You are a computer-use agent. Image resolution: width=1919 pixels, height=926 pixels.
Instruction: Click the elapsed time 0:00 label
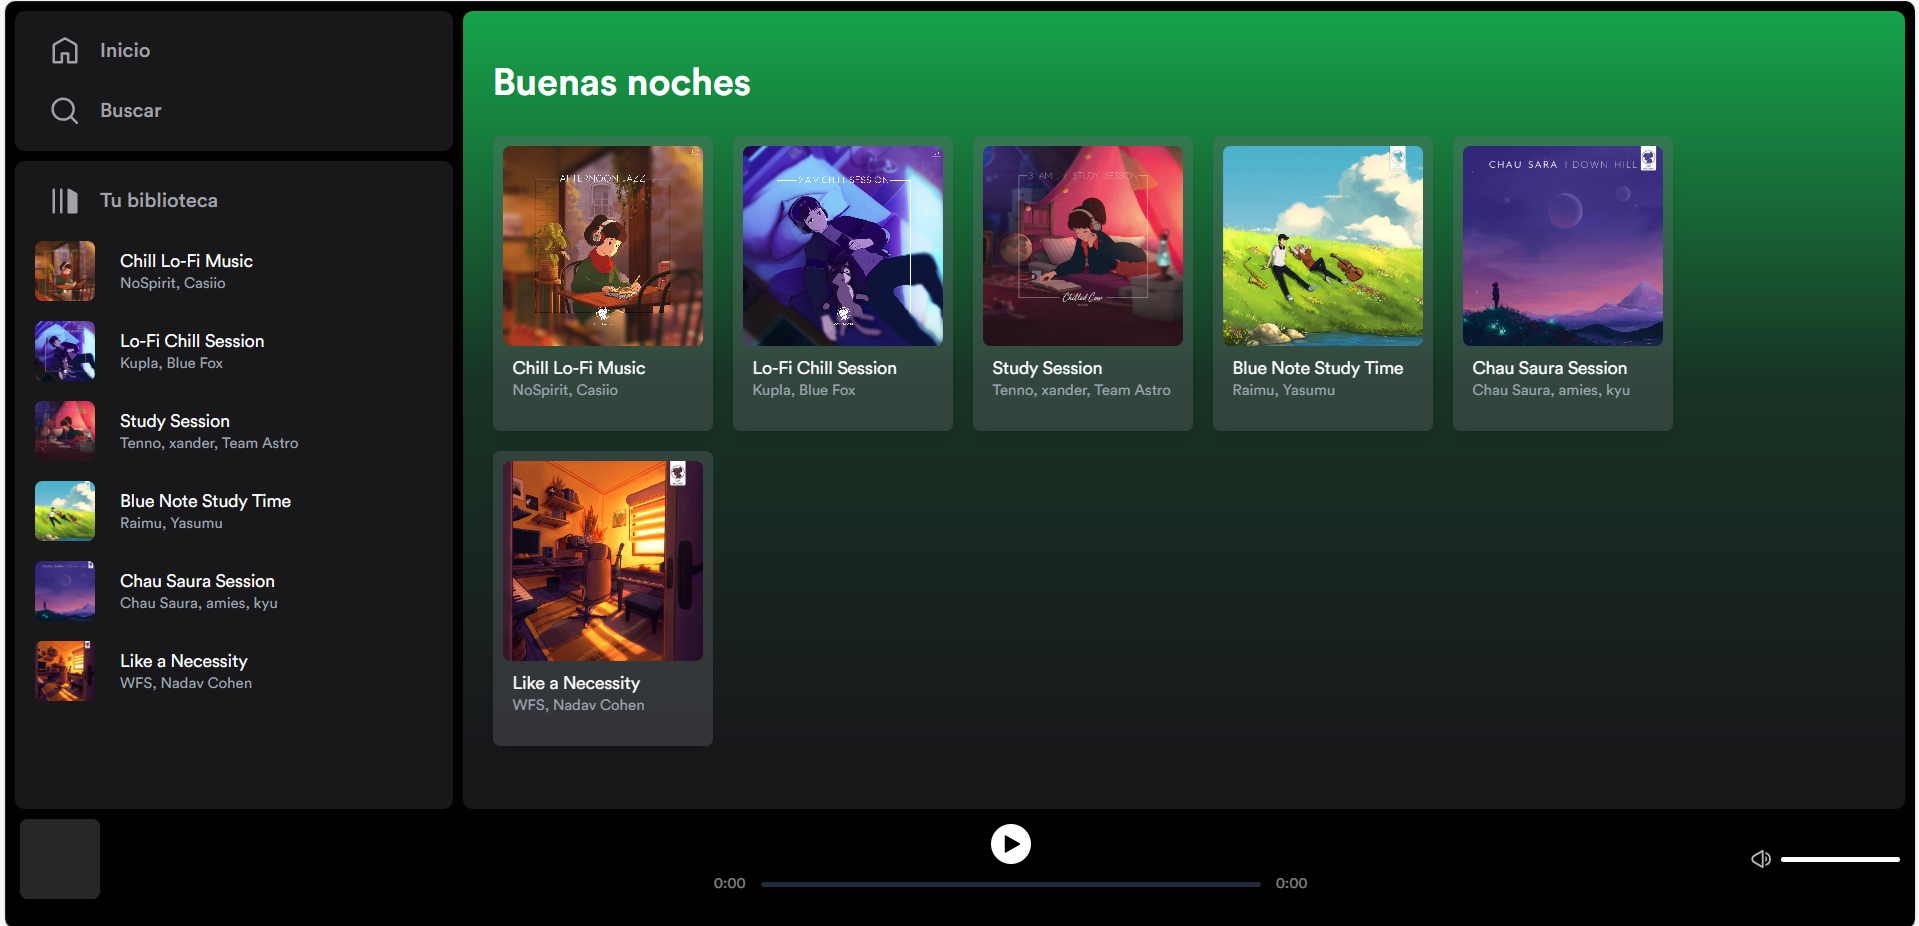(729, 883)
